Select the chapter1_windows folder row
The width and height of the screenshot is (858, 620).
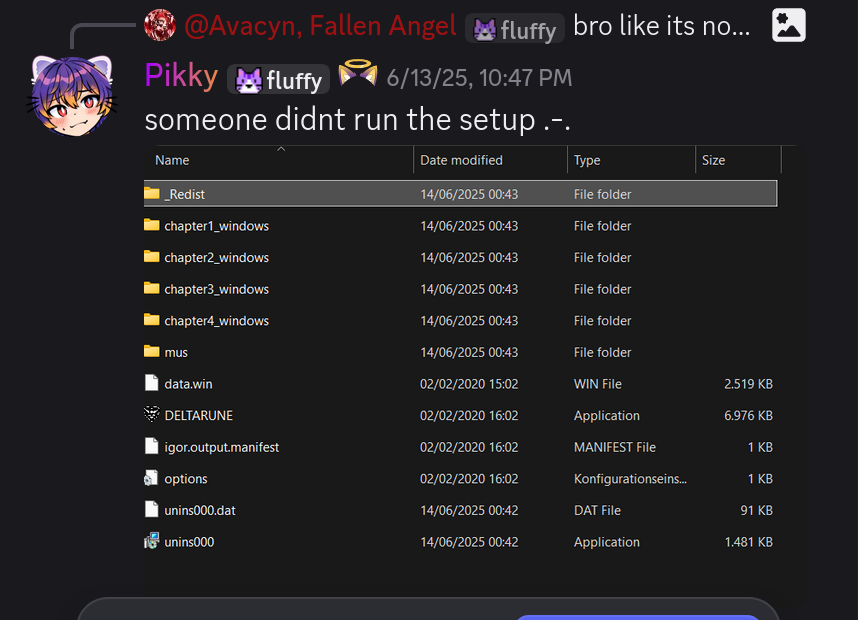[x=216, y=226]
